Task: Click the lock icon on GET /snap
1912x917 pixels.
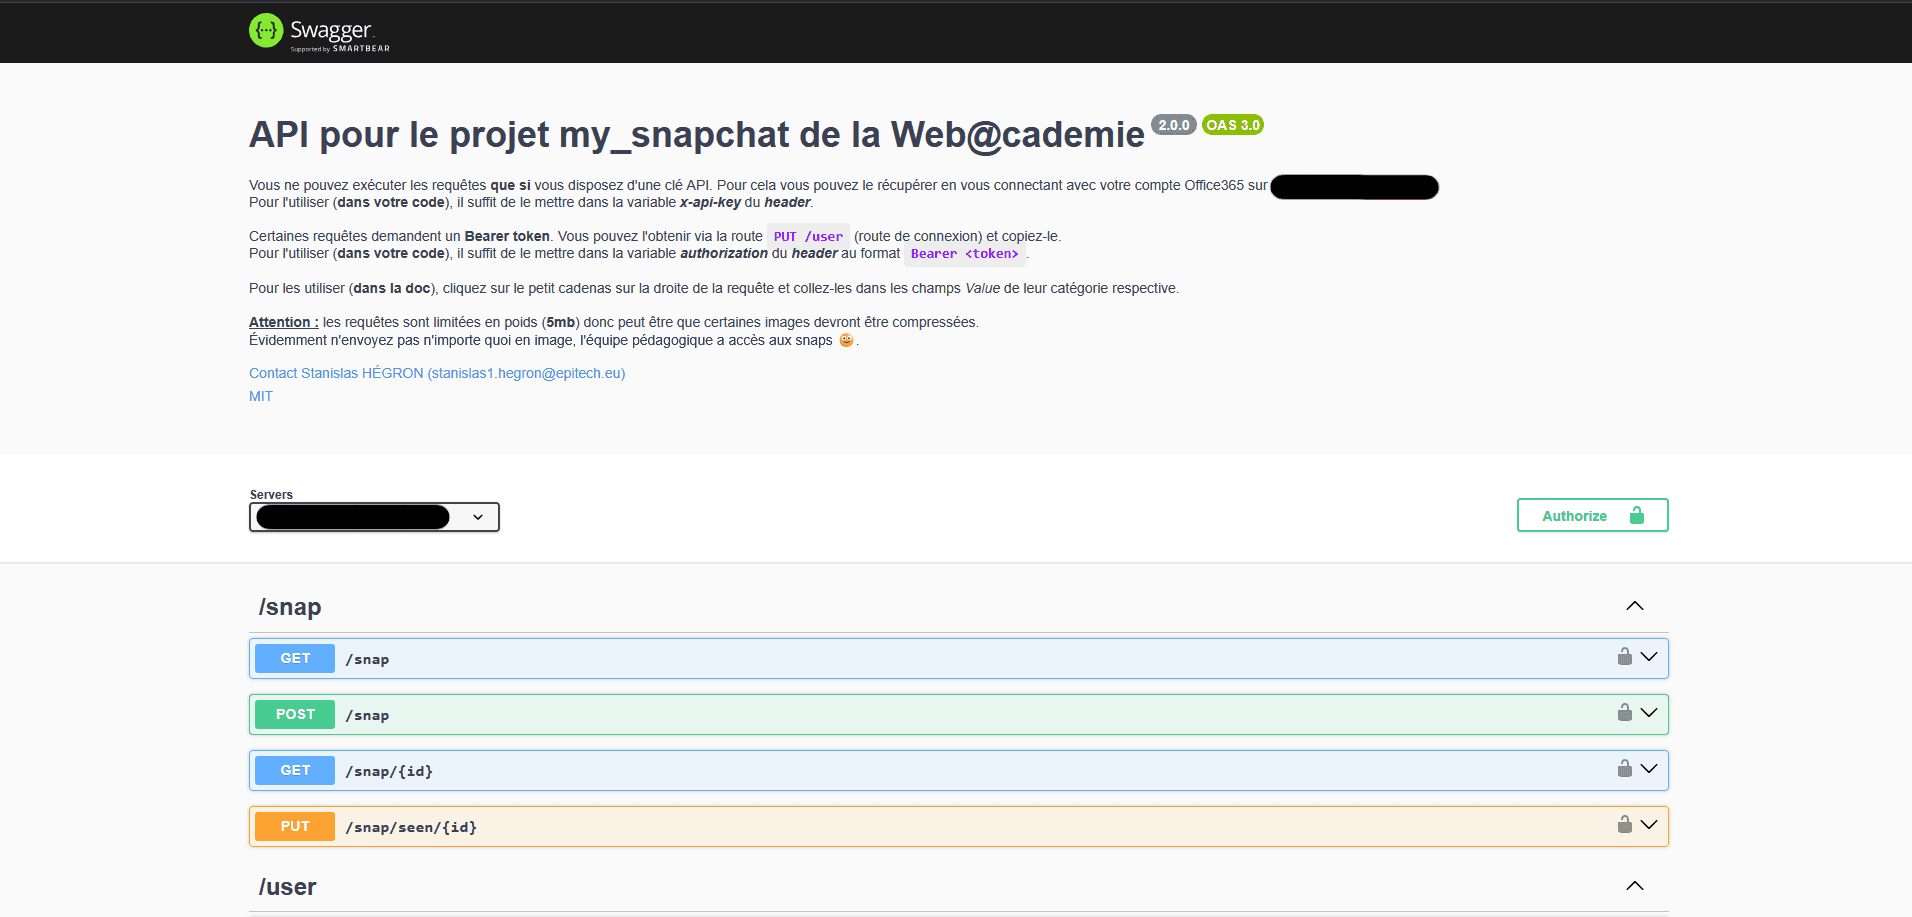Action: 1624,657
